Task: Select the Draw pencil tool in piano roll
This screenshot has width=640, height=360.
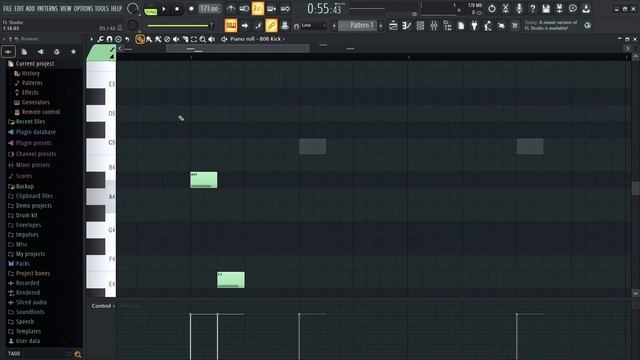Action: (x=140, y=39)
